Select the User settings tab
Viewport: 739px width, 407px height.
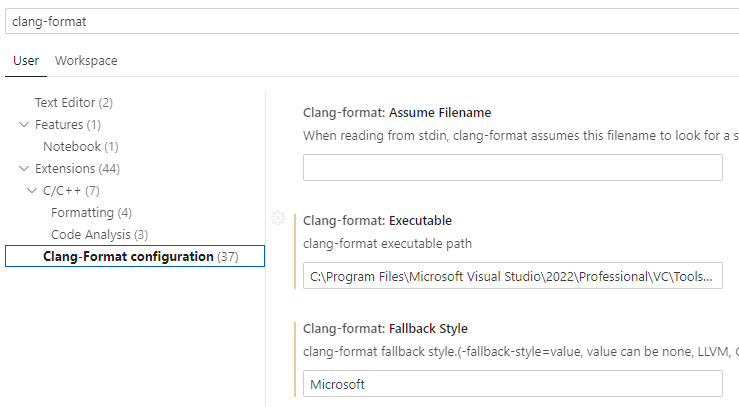(26, 61)
